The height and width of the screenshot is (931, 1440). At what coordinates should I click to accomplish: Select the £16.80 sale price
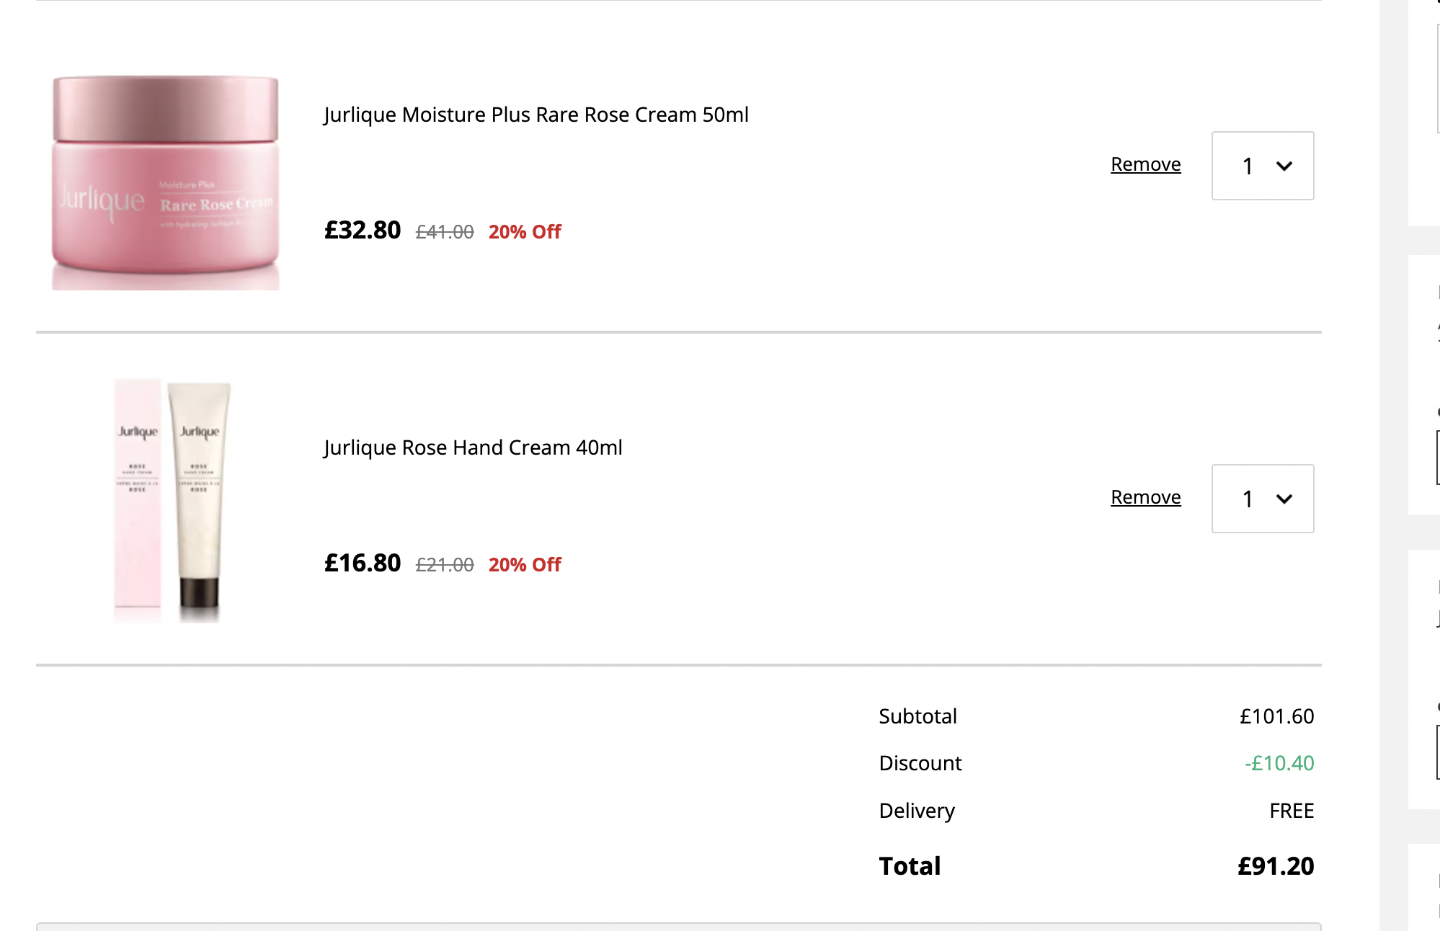362,563
